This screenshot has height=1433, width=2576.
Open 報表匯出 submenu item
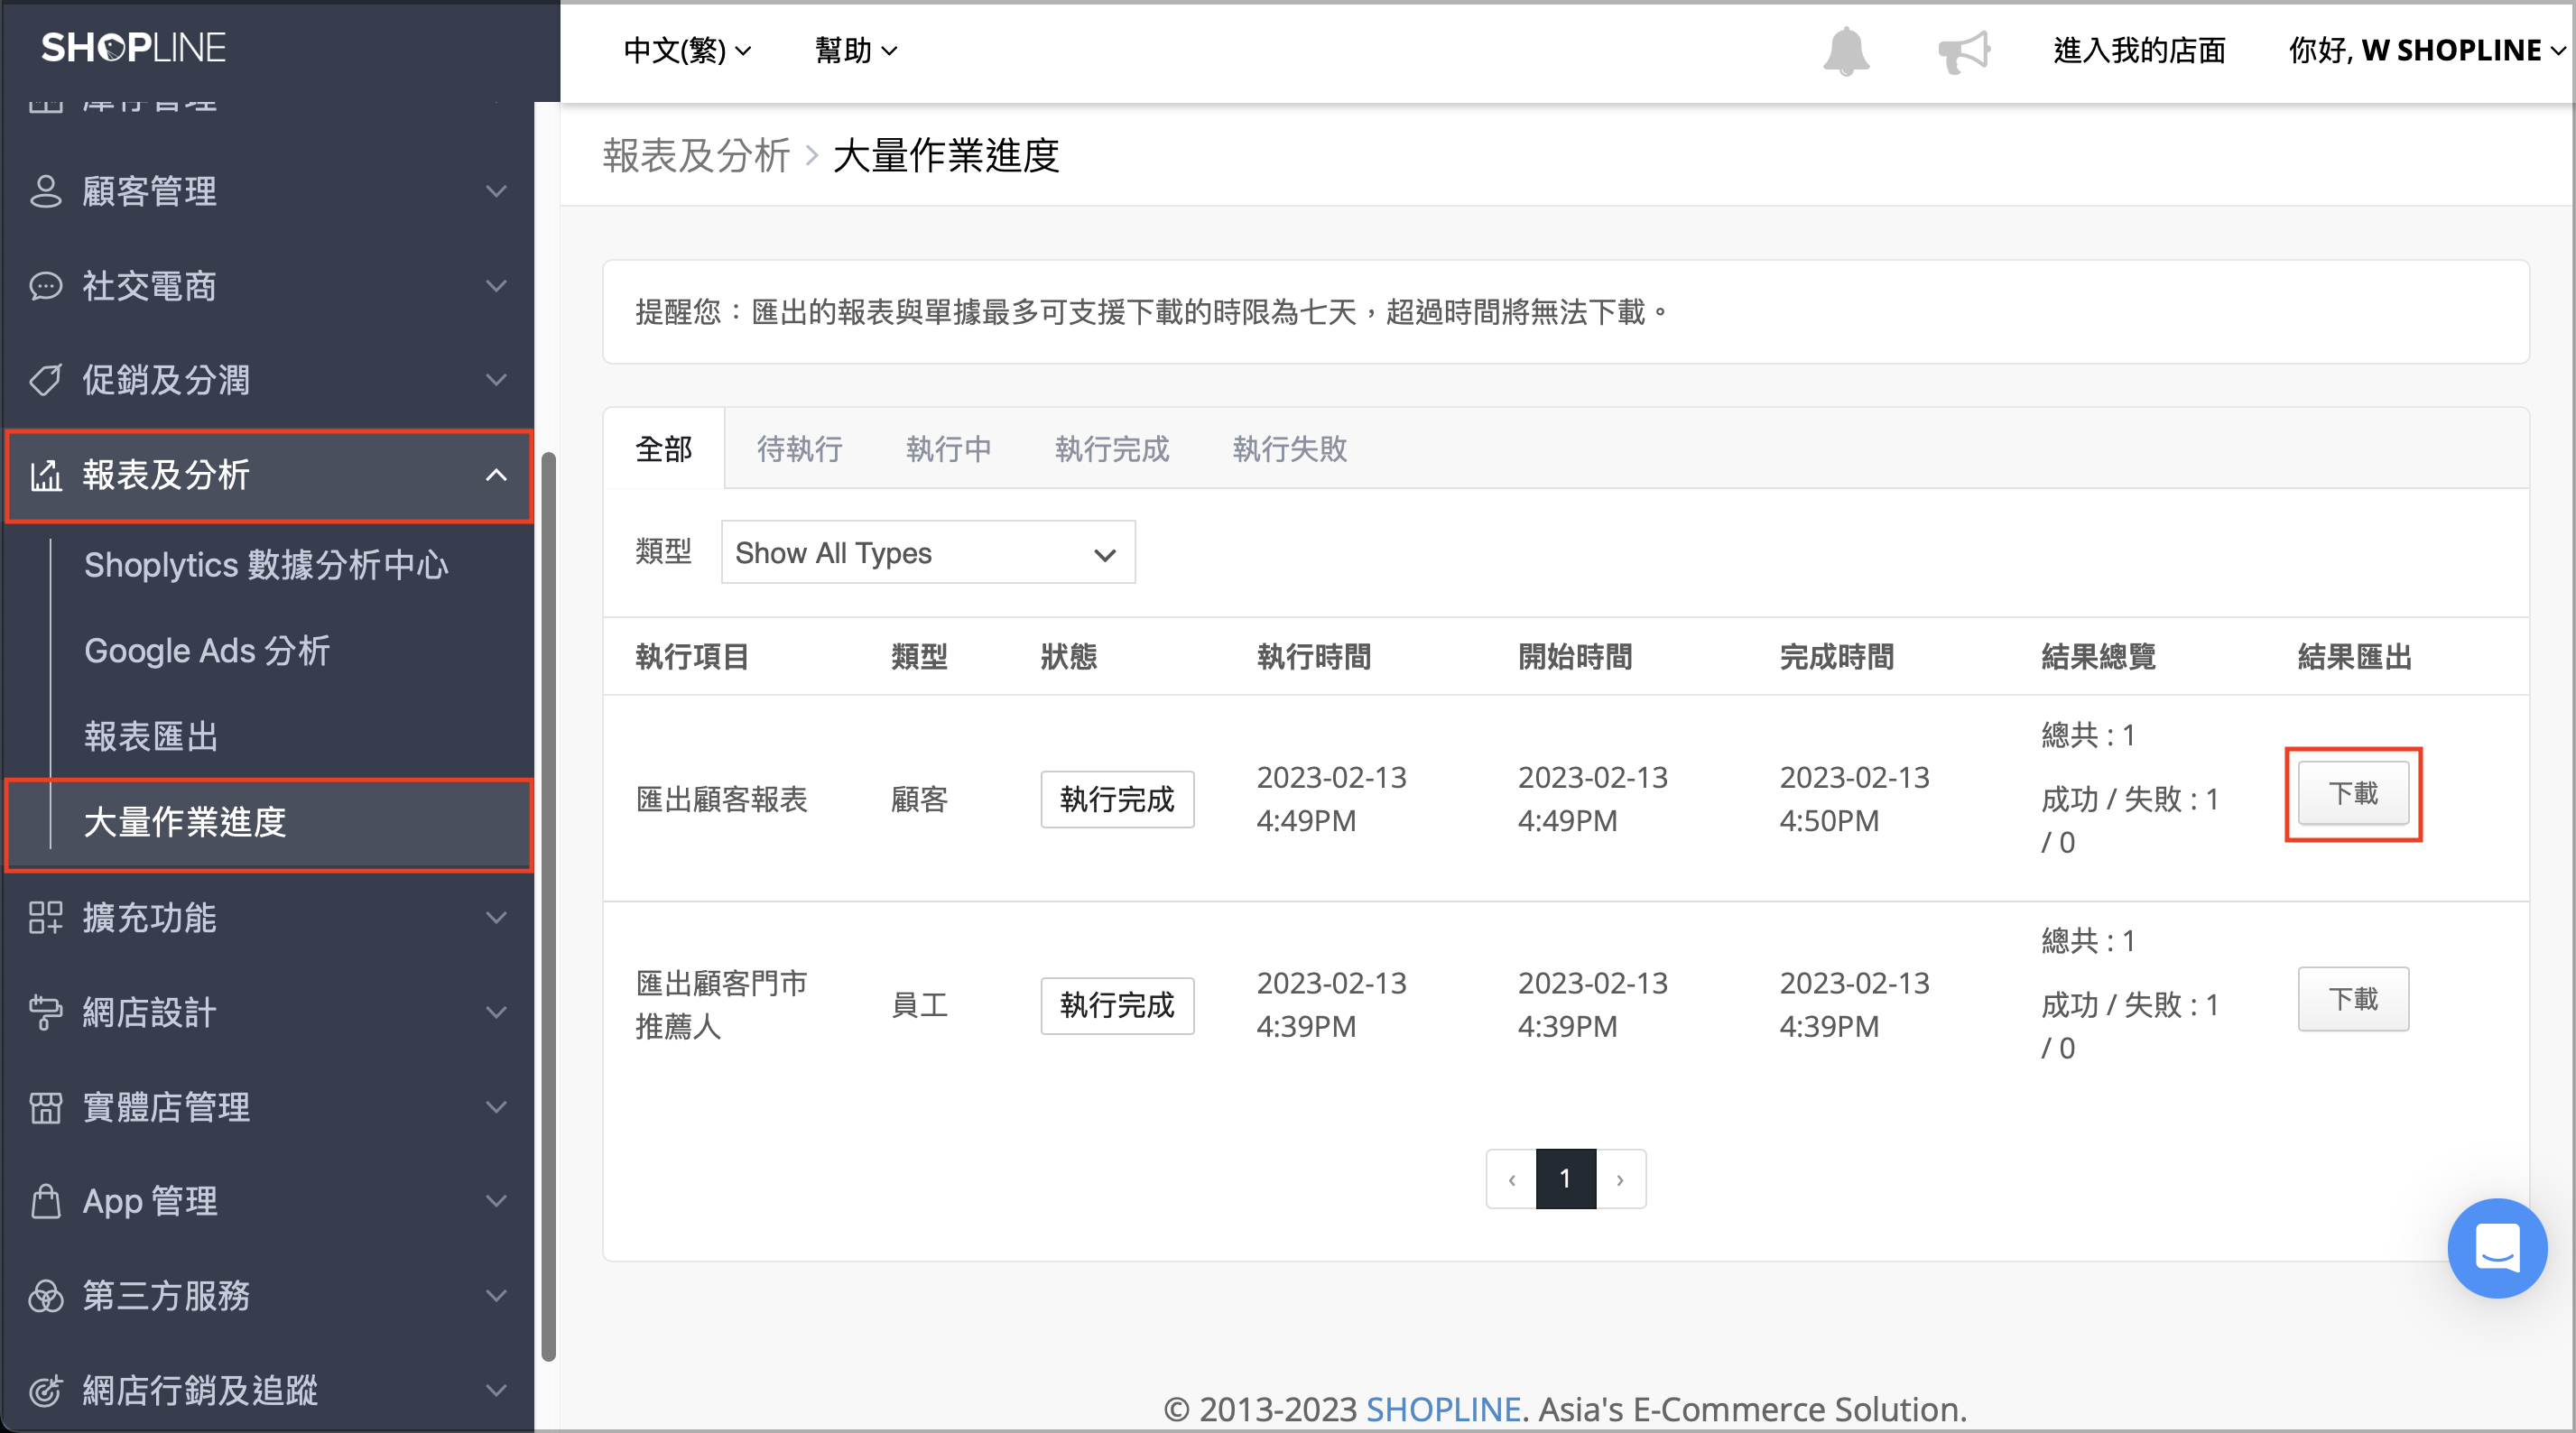click(151, 737)
